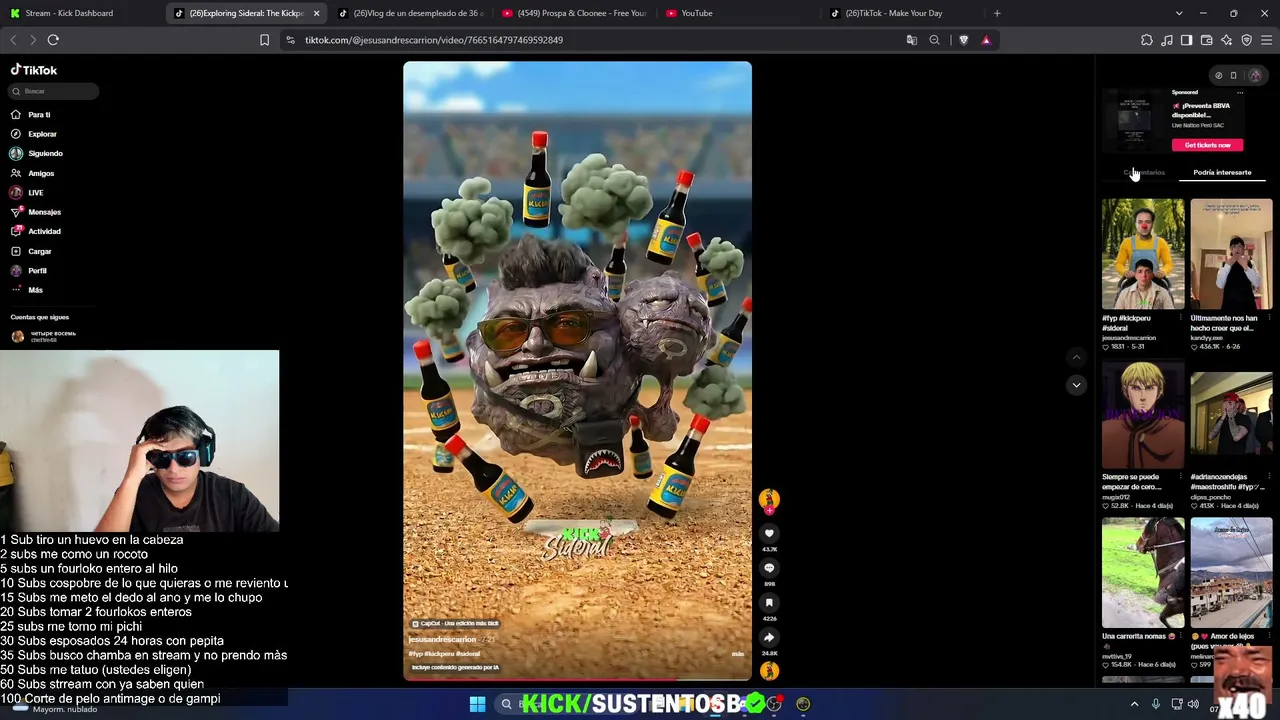1280x720 pixels.
Task: Go to the previous video arrow
Action: (1076, 357)
